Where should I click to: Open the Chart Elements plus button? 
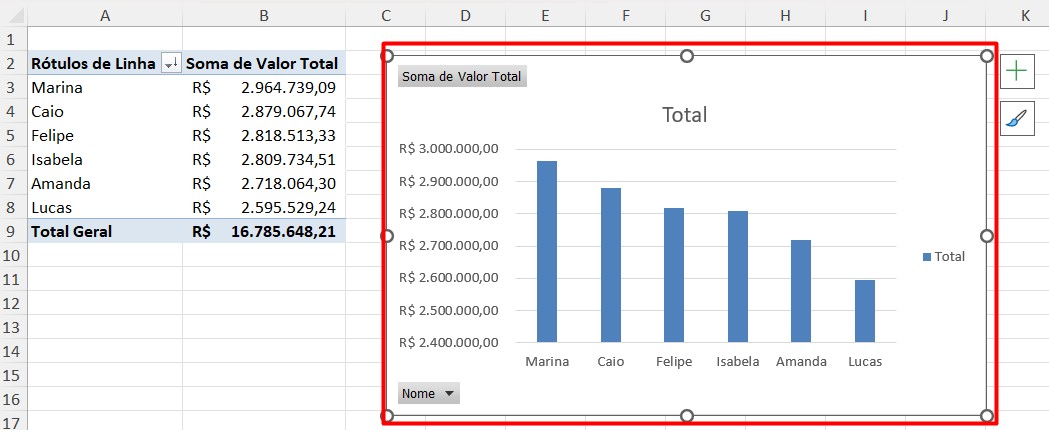click(1017, 71)
